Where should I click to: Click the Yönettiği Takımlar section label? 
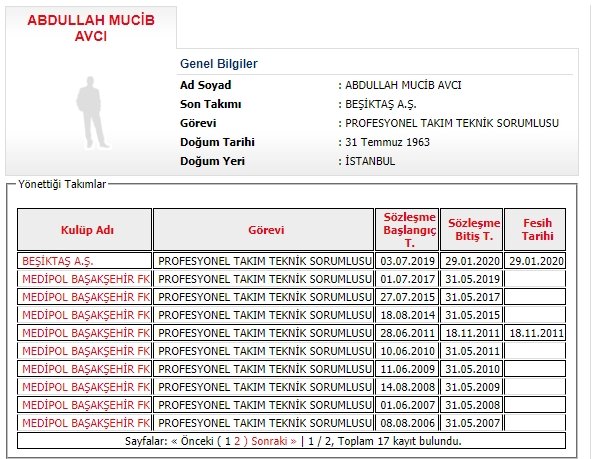pyautogui.click(x=62, y=184)
